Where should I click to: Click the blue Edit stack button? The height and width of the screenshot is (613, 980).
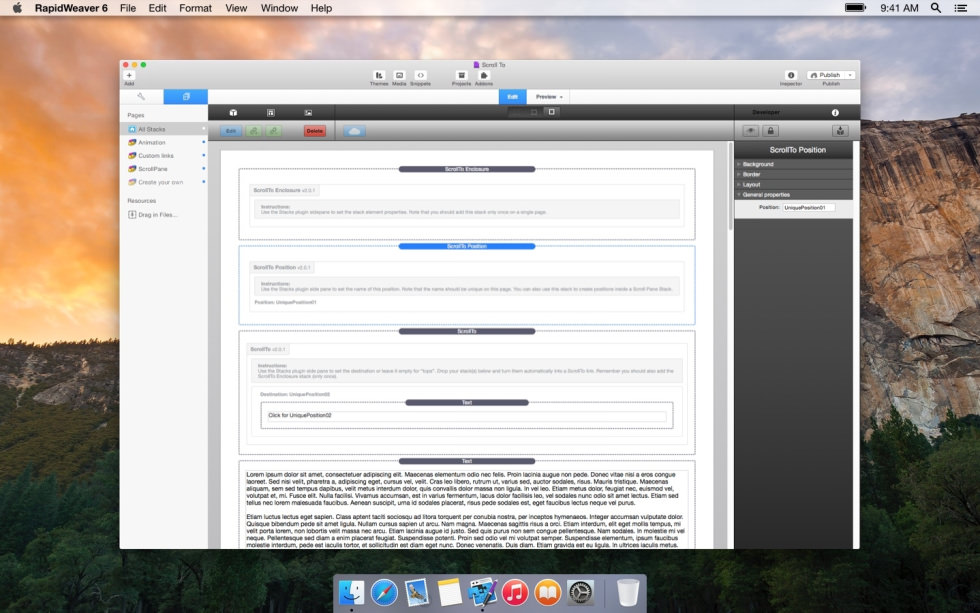tap(231, 131)
